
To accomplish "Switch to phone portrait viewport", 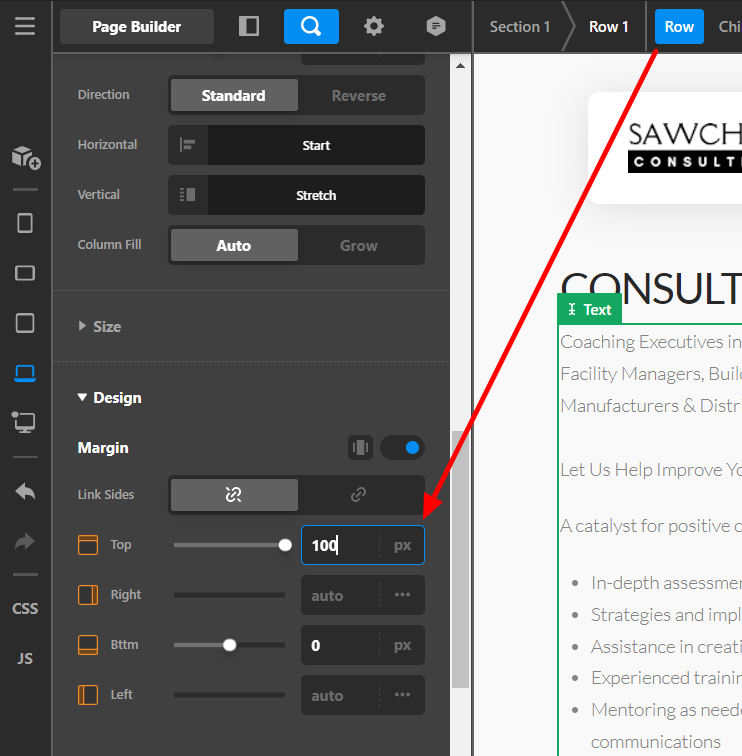I will (25, 223).
